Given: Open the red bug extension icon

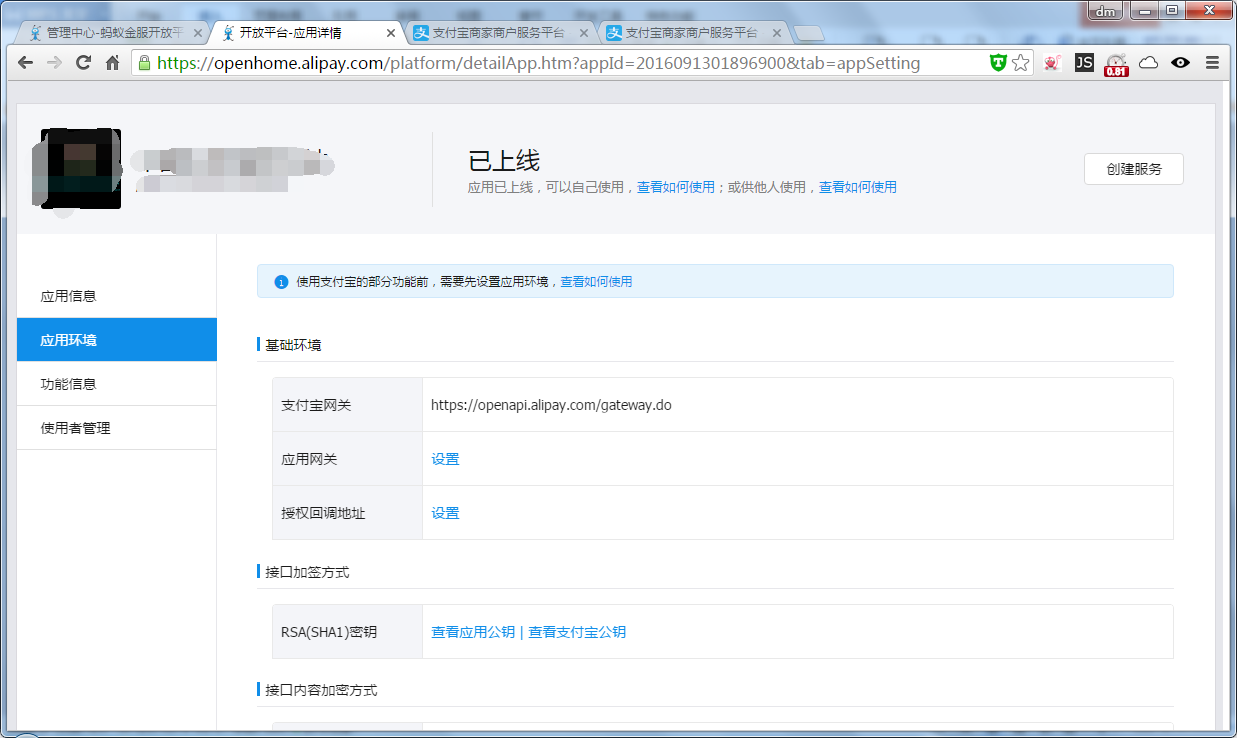Looking at the screenshot, I should pyautogui.click(x=1051, y=62).
